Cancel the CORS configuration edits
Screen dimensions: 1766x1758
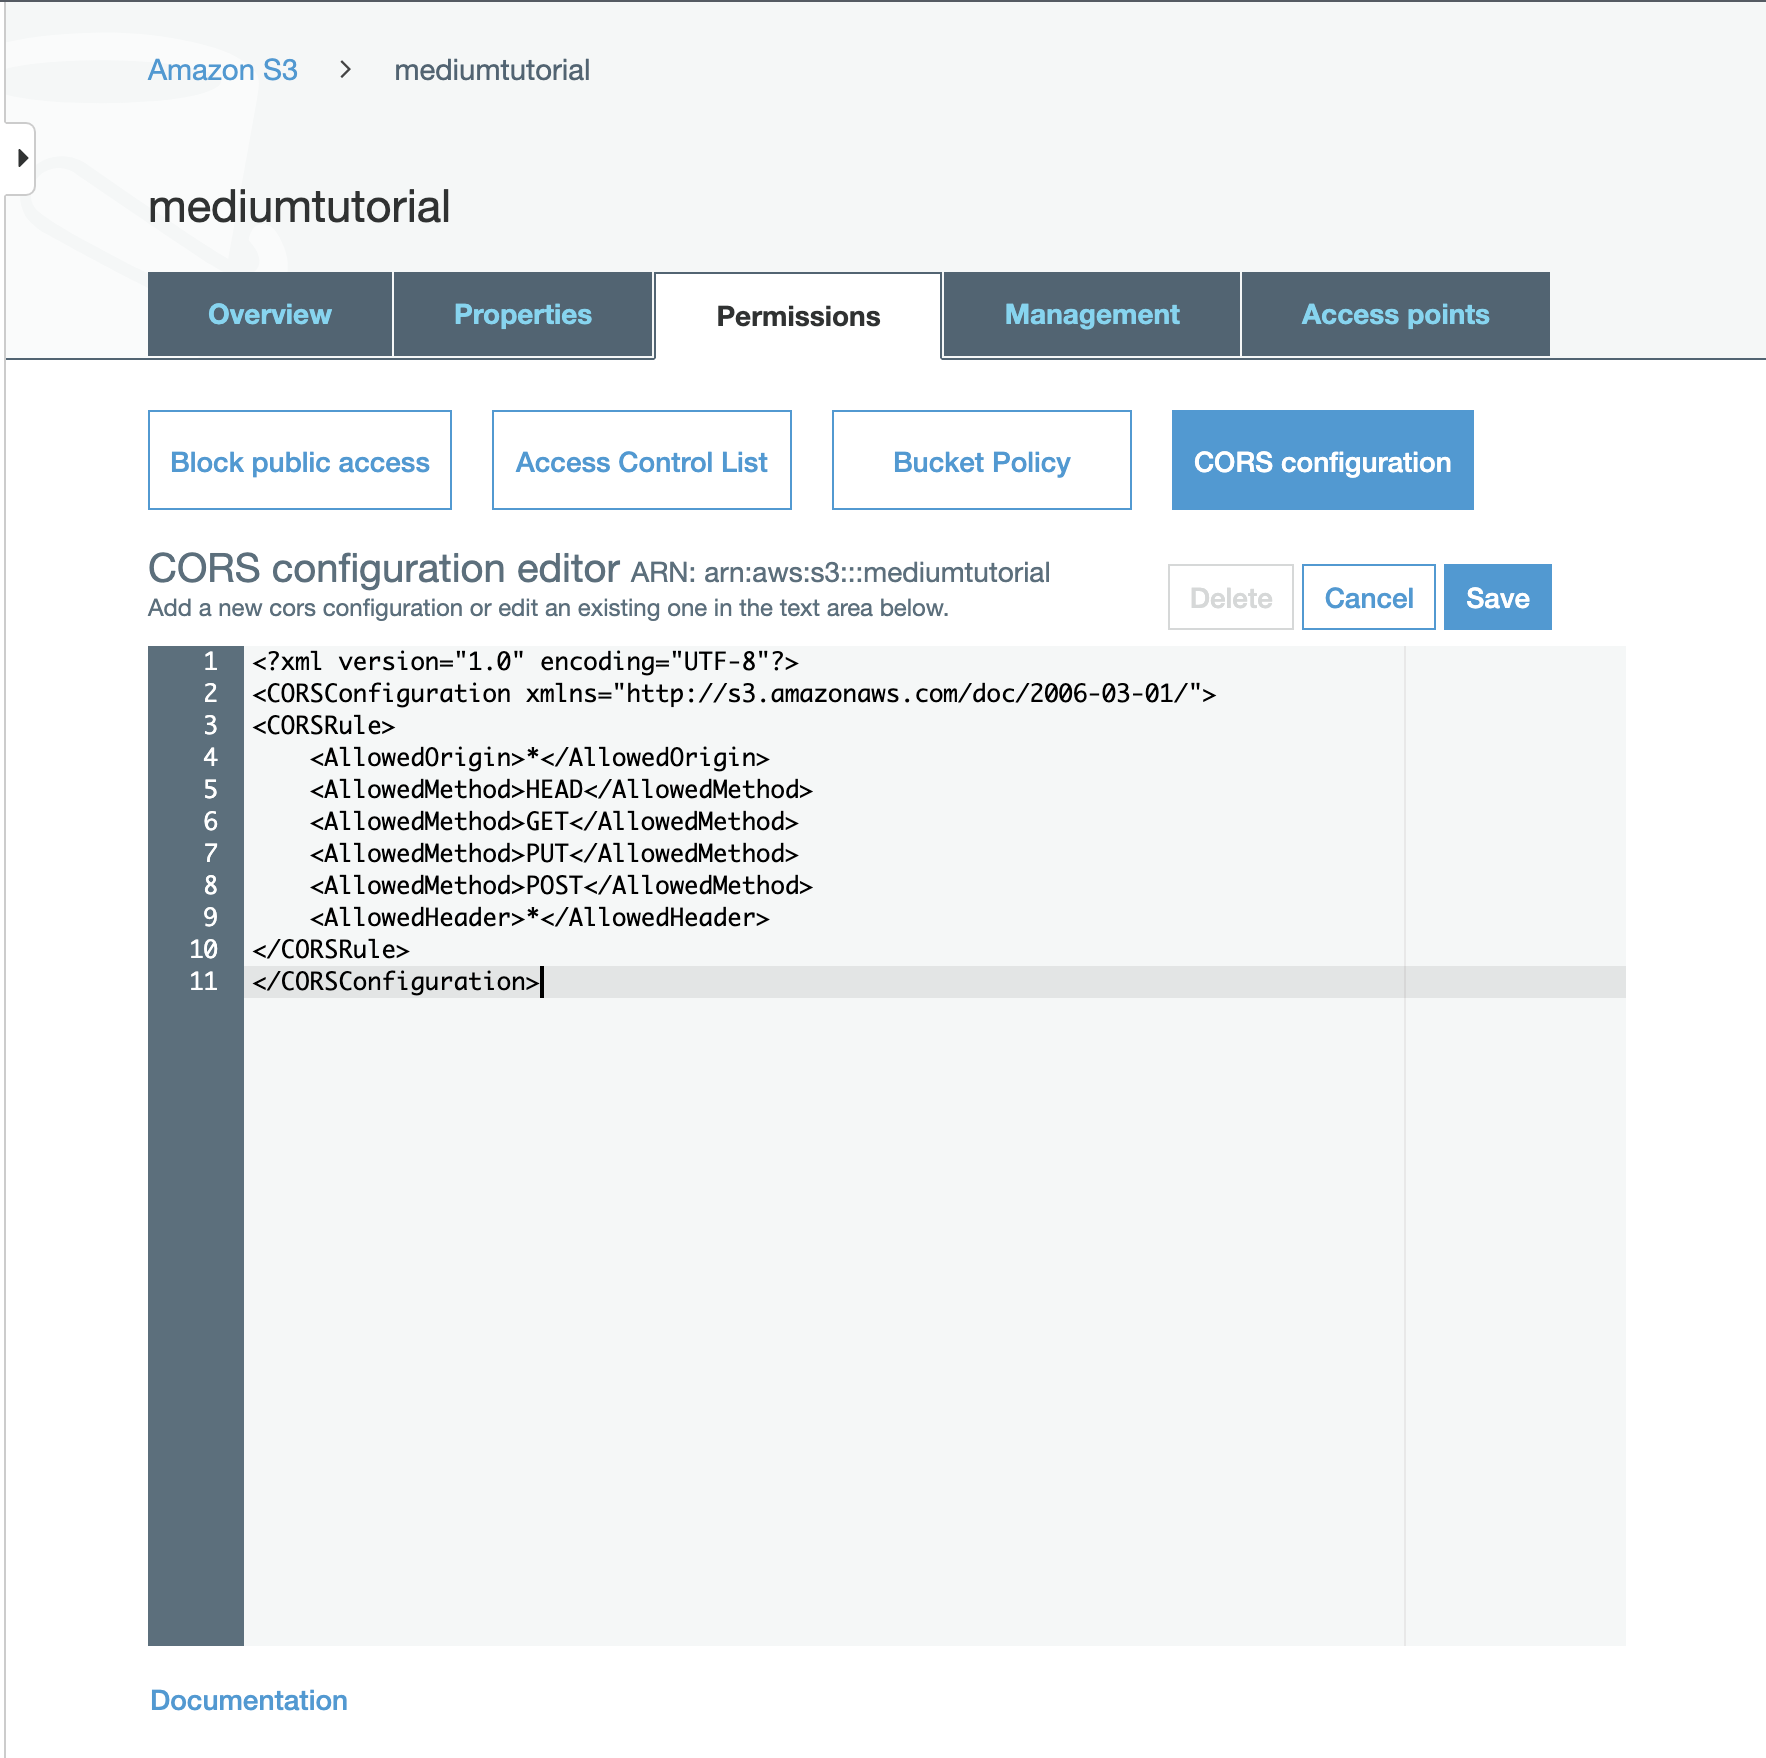point(1369,598)
